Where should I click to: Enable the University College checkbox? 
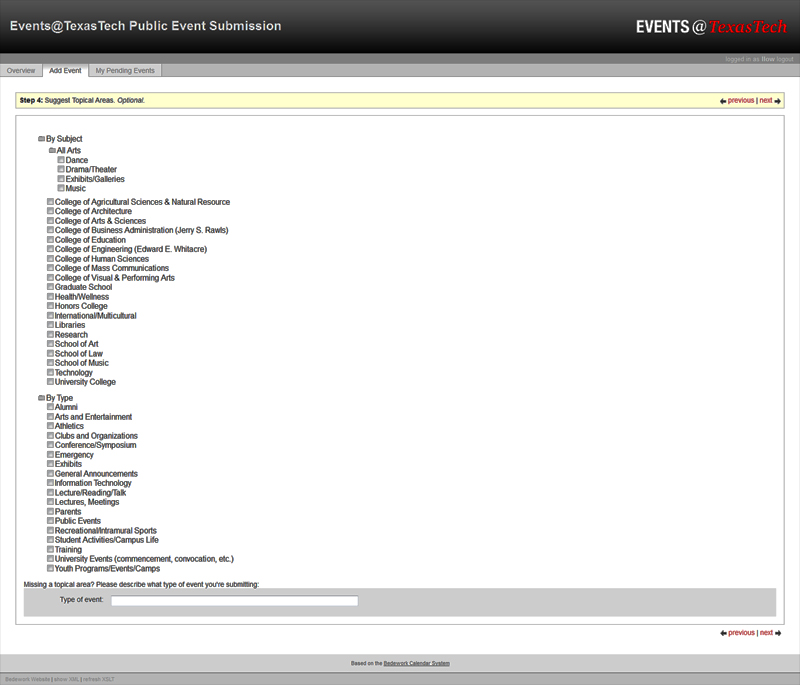(x=51, y=382)
